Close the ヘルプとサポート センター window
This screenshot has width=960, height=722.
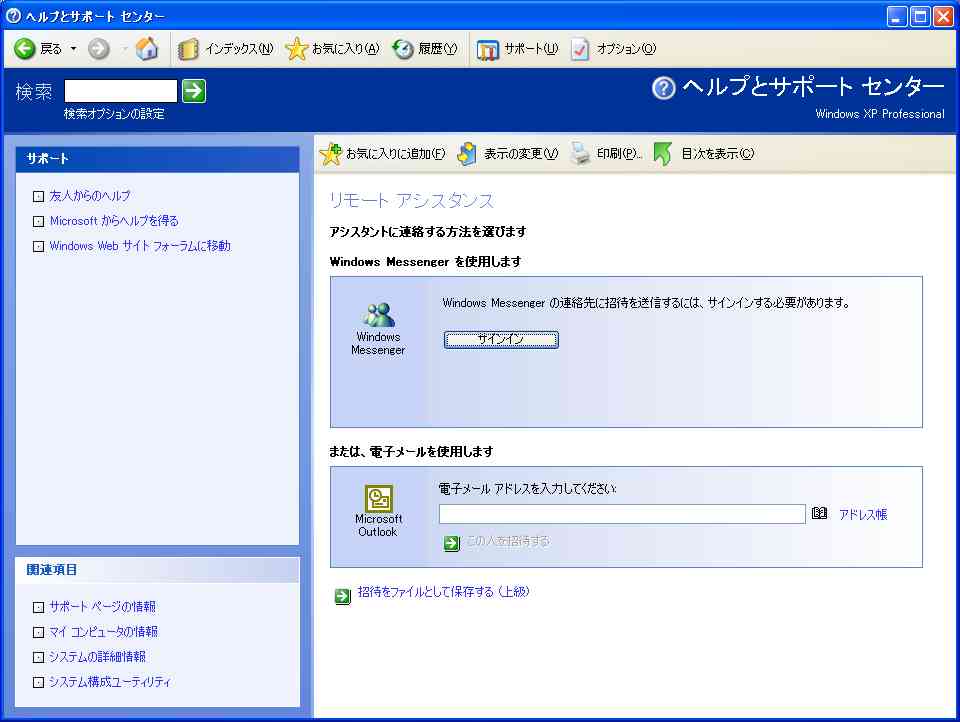[943, 17]
